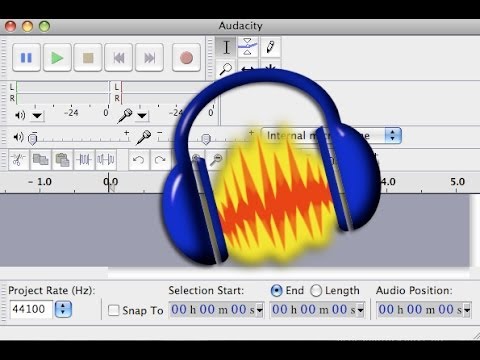The image size is (480, 360).
Task: Click the output level meter L channel
Action: [x=62, y=87]
